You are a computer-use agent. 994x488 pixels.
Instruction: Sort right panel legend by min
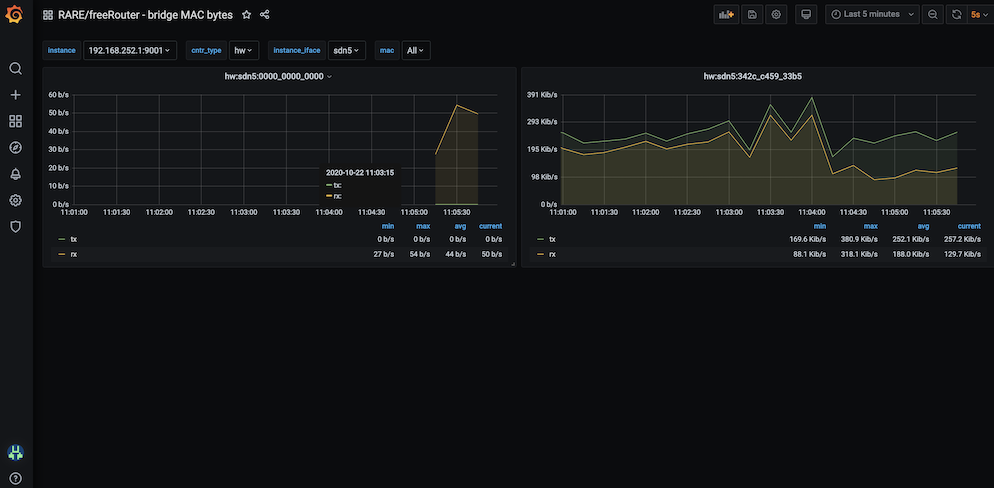[x=820, y=226]
